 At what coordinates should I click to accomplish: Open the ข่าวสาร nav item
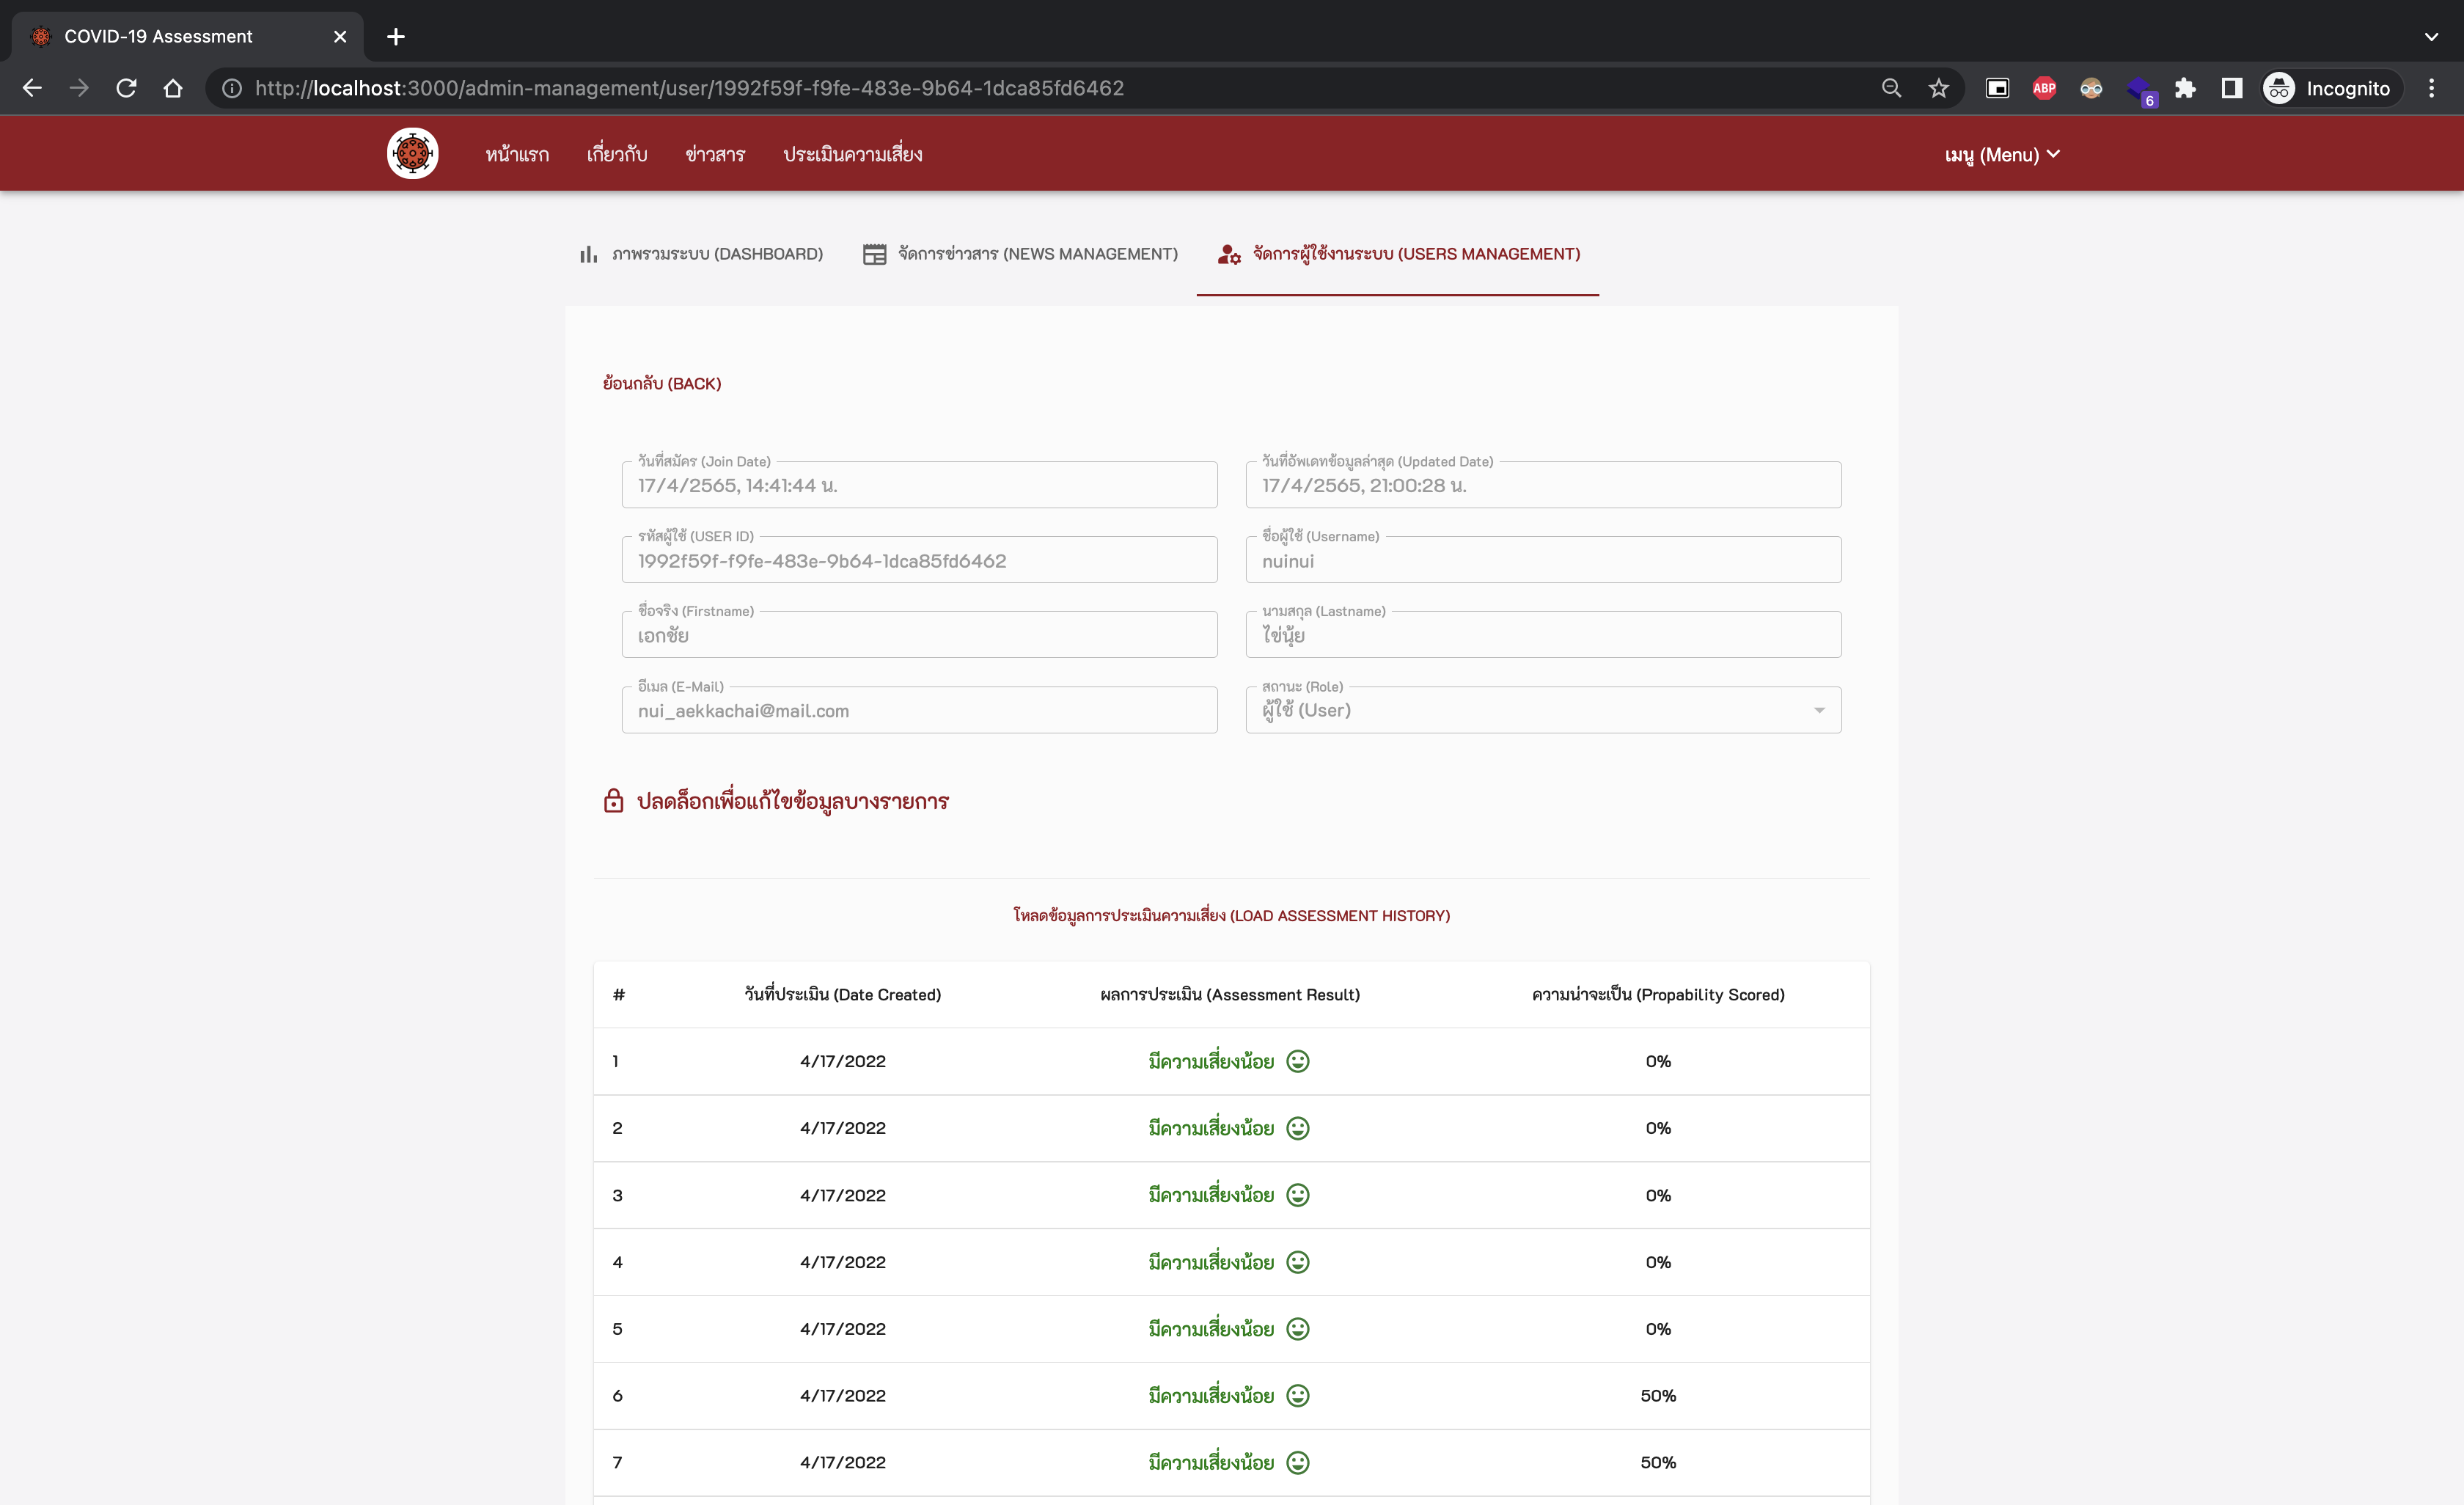(x=715, y=154)
